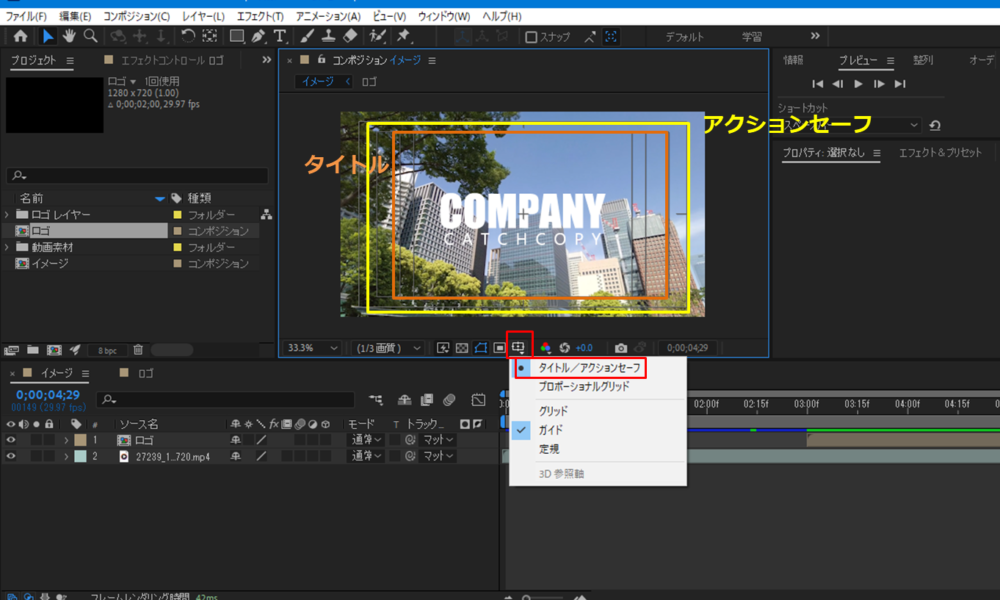Viewport: 1000px width, 600px height.
Task: Select the Pen tool
Action: pos(259,36)
